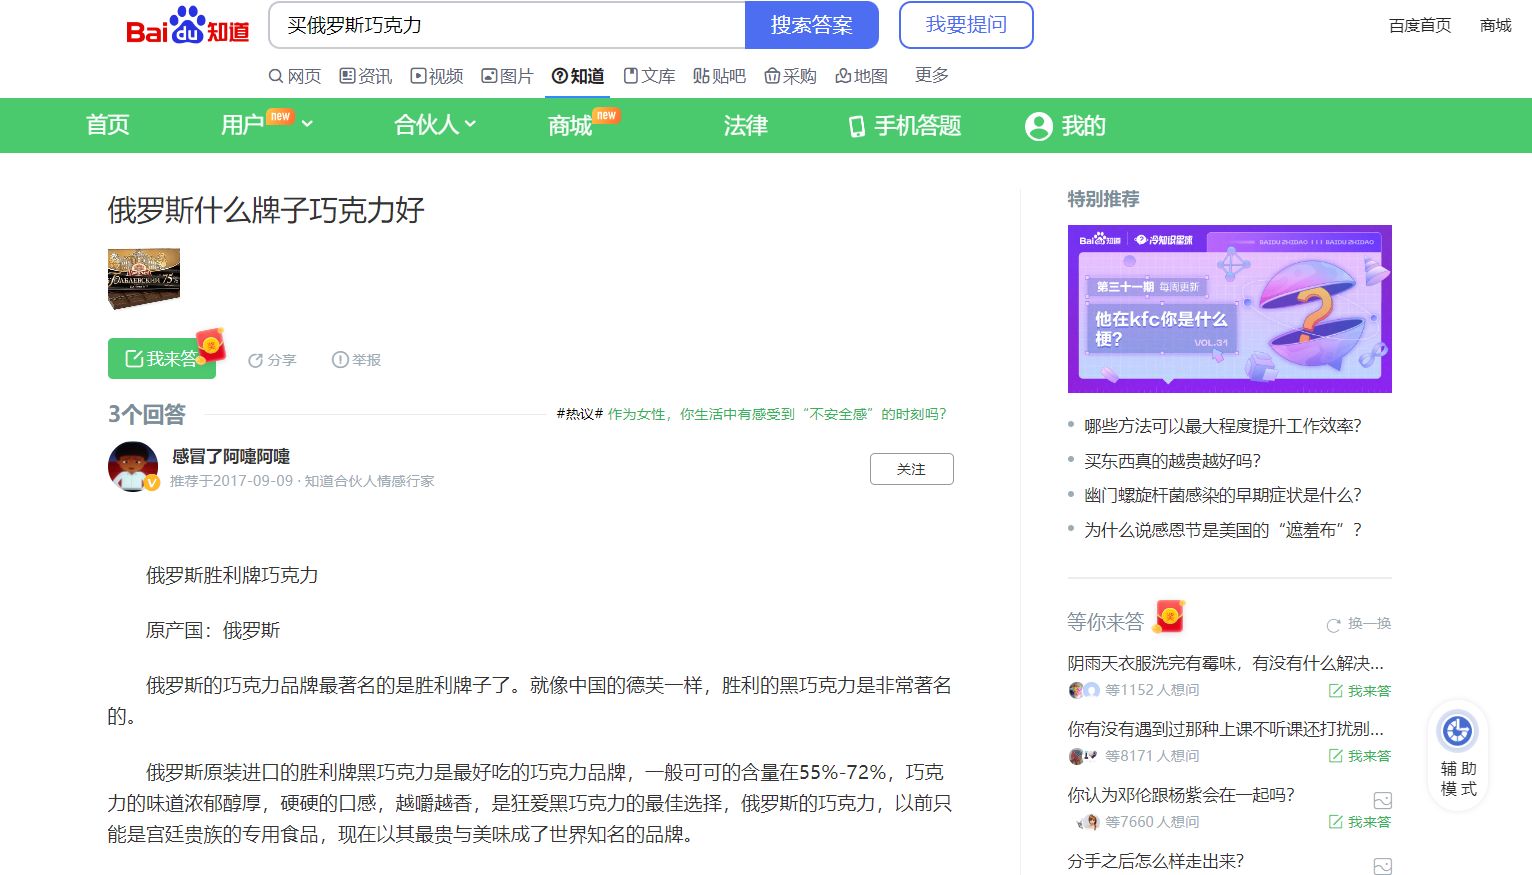
Task: Open the answerer's avatar picture
Action: pos(133,466)
